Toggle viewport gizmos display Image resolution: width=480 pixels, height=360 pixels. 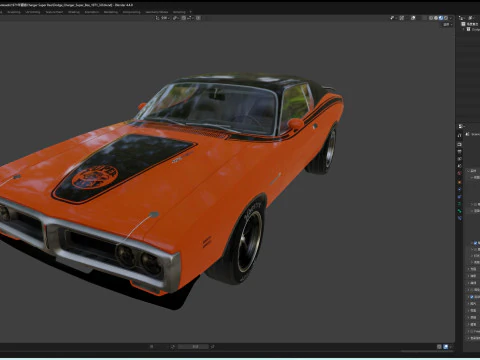tap(402, 18)
